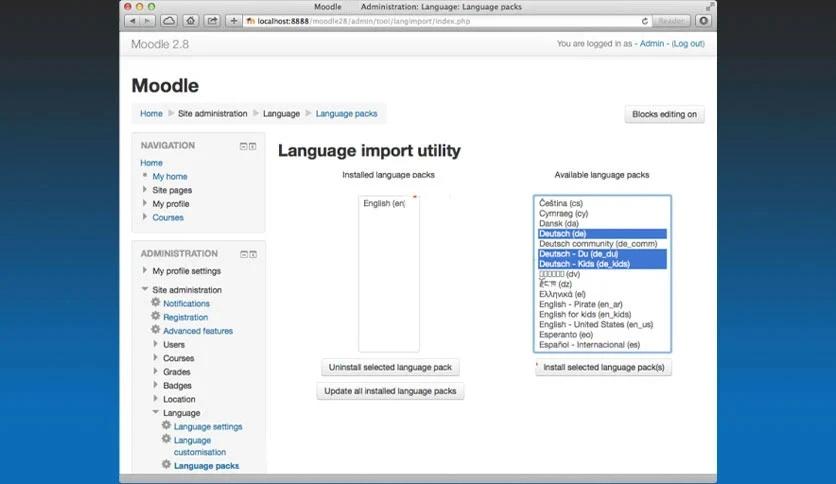836x484 pixels.
Task: Click the browser address bar URL
Action: [363, 21]
